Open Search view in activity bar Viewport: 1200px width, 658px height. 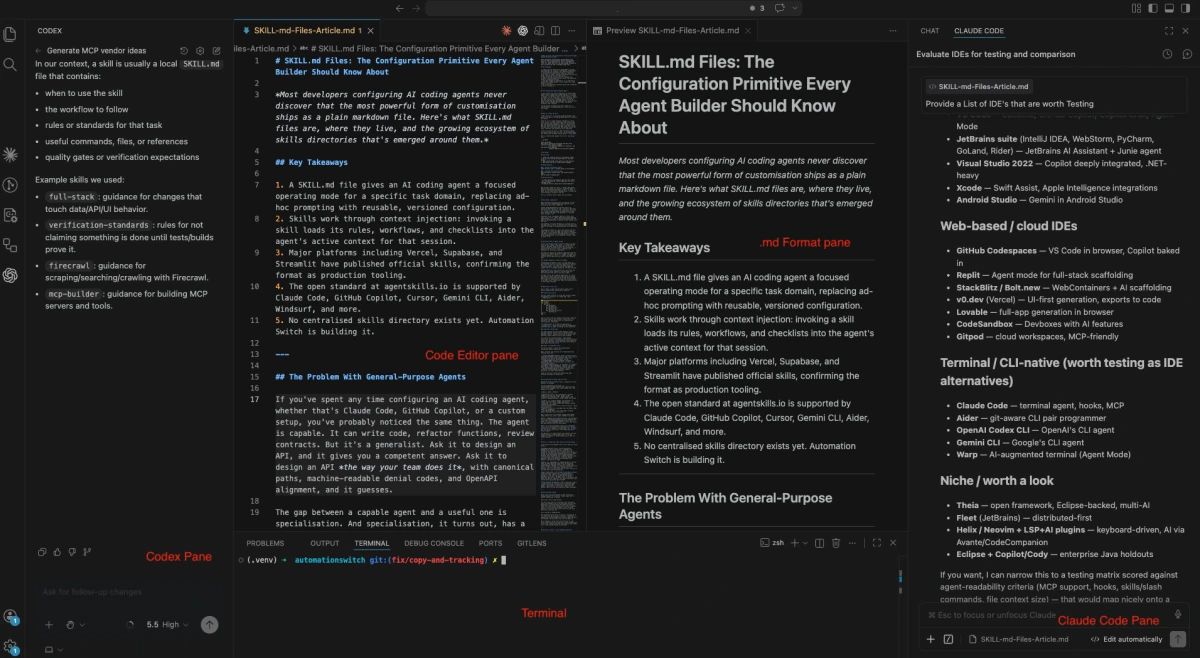(10, 64)
